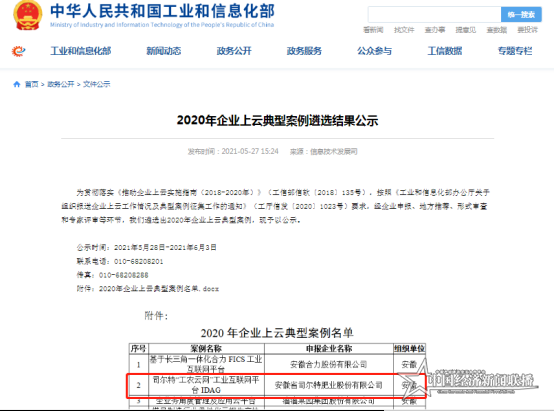This screenshot has height=411, width=554.
Task: Go to 首页 in breadcrumb
Action: (31, 84)
